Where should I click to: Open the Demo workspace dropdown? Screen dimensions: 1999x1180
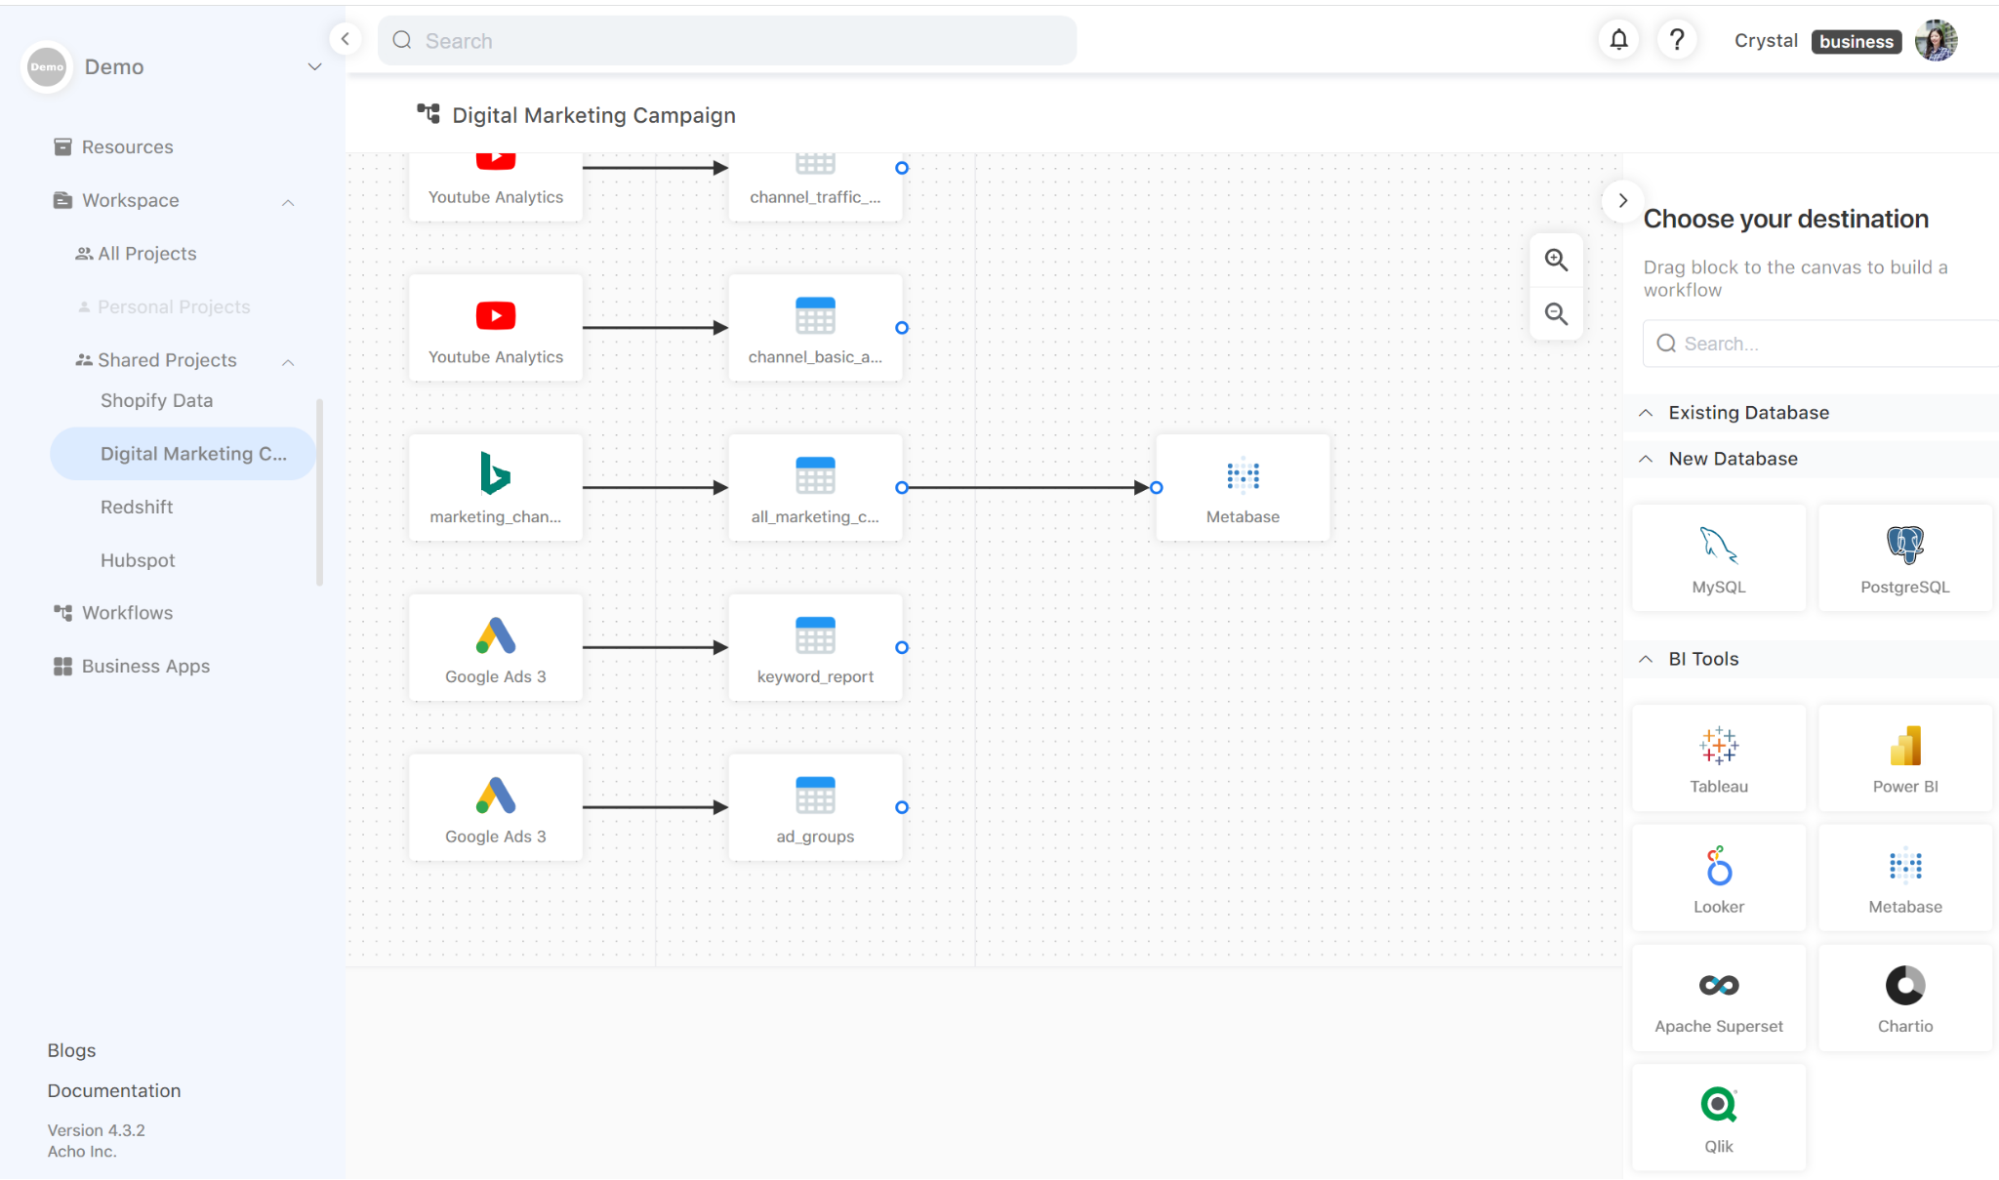[x=314, y=67]
